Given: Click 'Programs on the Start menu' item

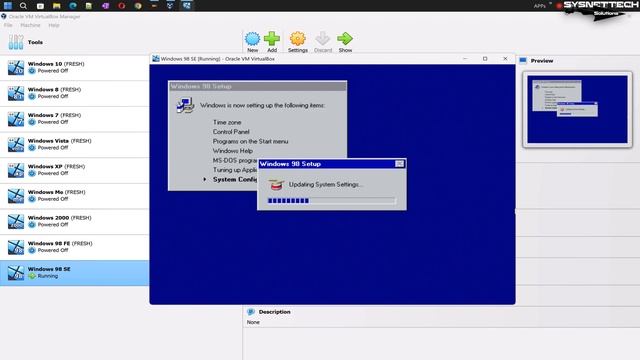Looking at the screenshot, I should (250, 141).
